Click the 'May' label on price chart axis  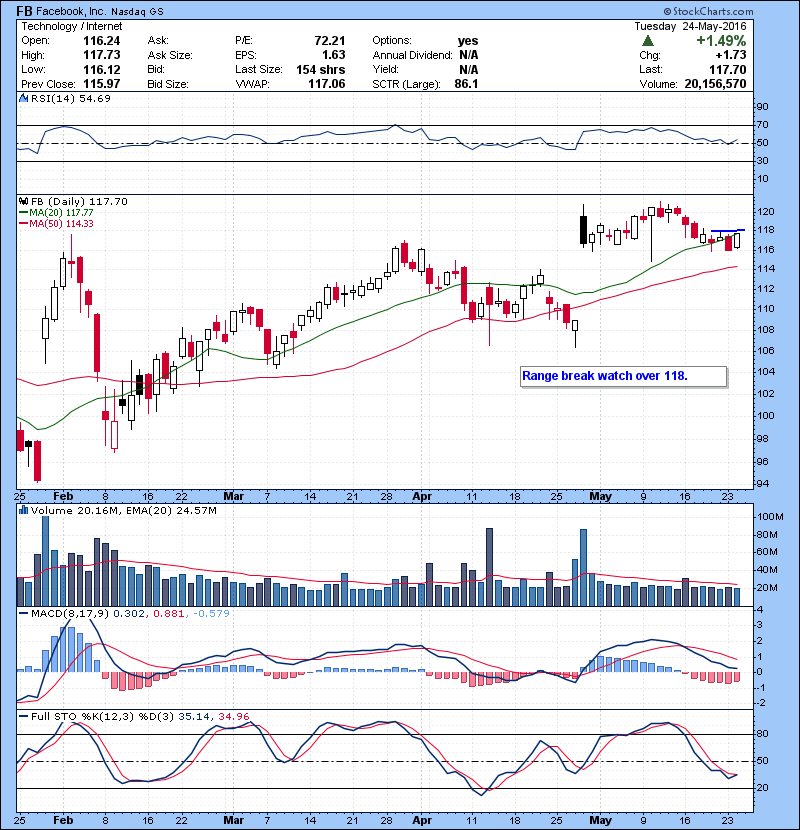click(600, 496)
